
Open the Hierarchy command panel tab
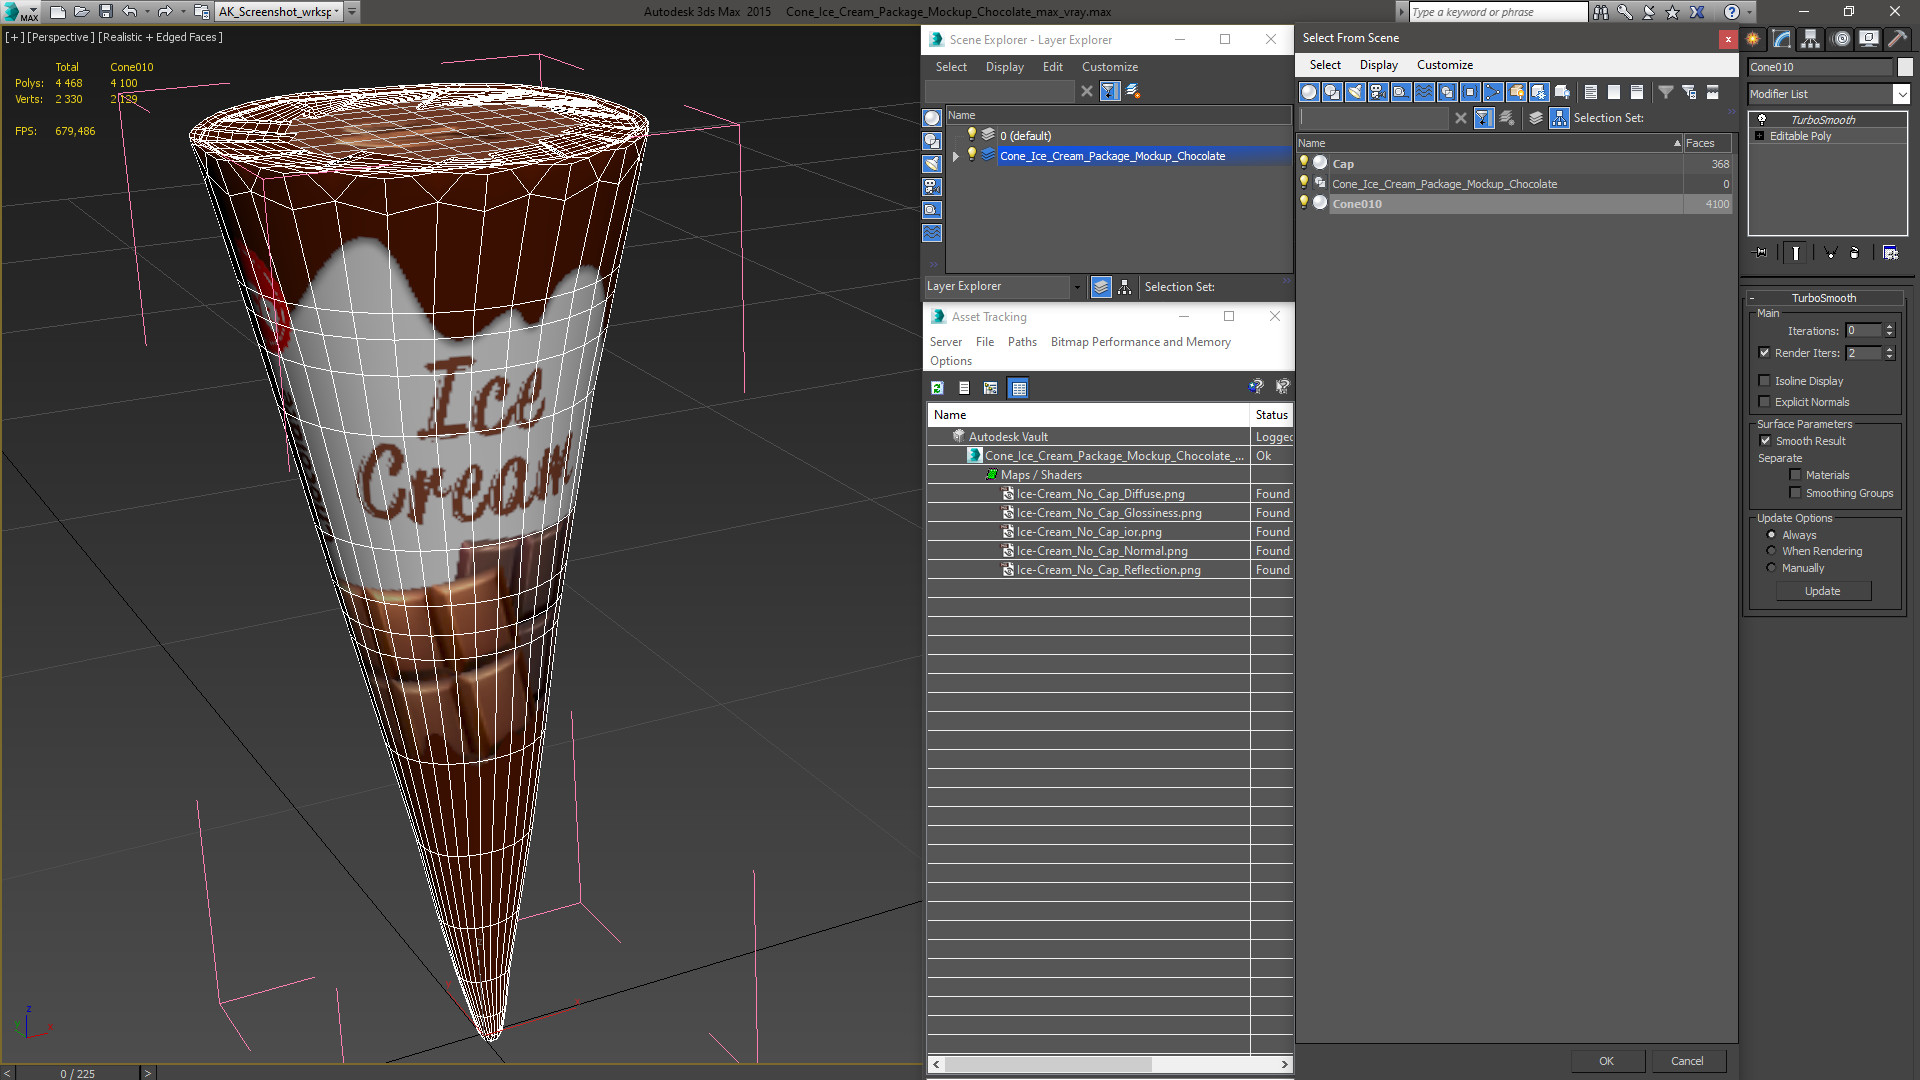(x=1811, y=39)
